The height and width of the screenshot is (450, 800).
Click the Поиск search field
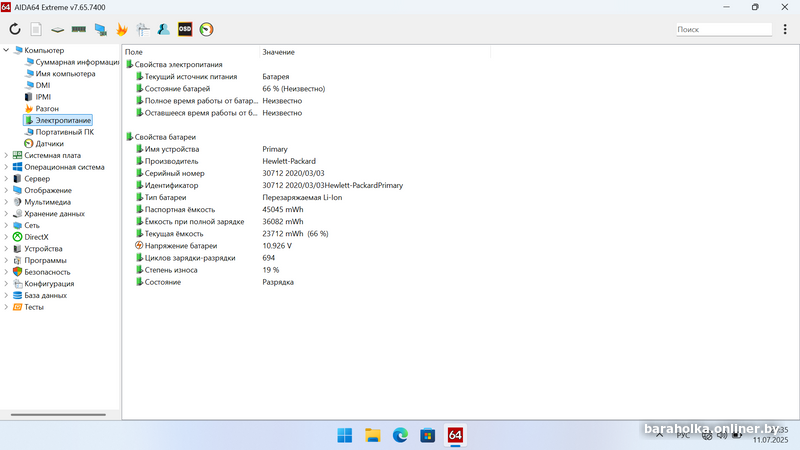coord(723,30)
